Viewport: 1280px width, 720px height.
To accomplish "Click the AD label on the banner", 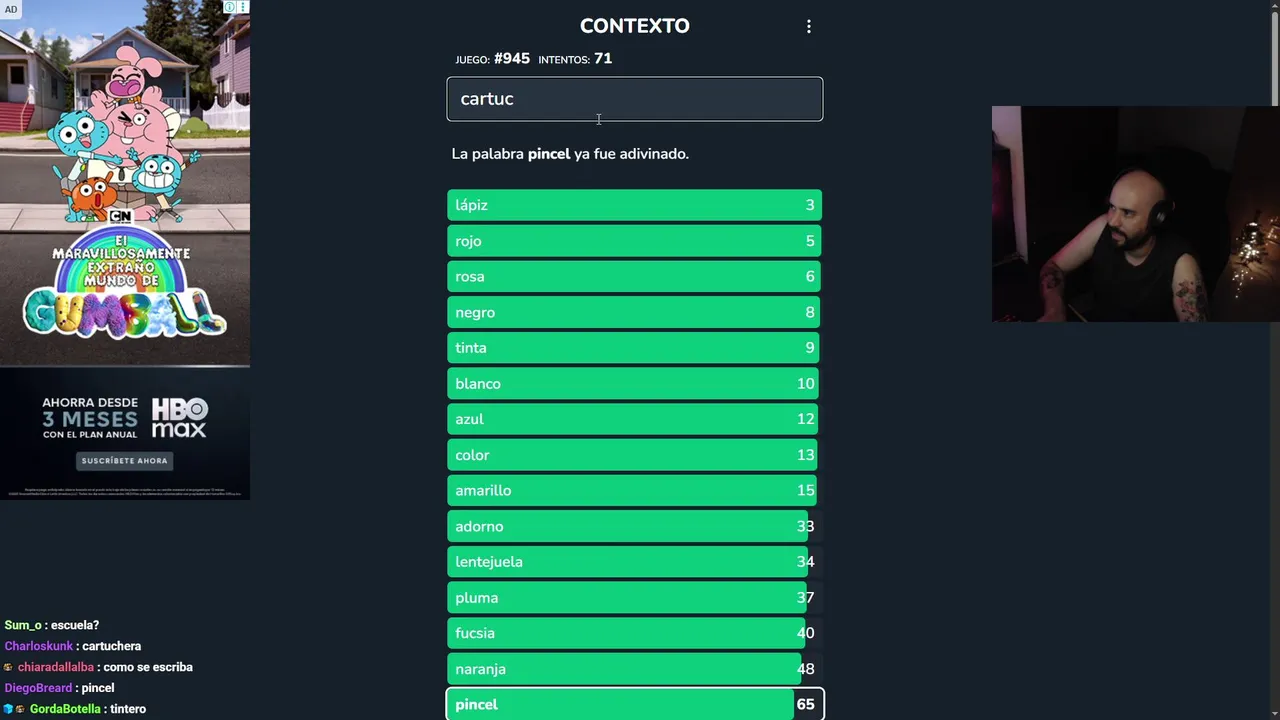I will [x=11, y=9].
